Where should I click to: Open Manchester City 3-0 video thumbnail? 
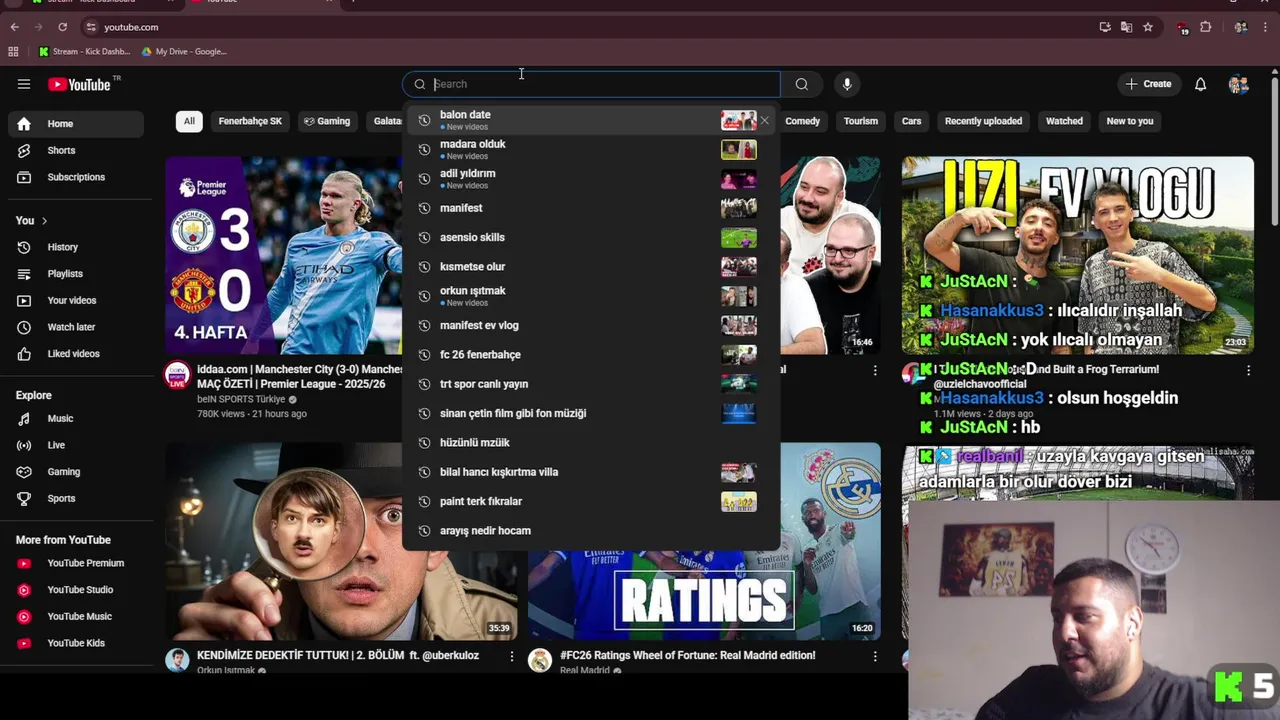[x=284, y=255]
